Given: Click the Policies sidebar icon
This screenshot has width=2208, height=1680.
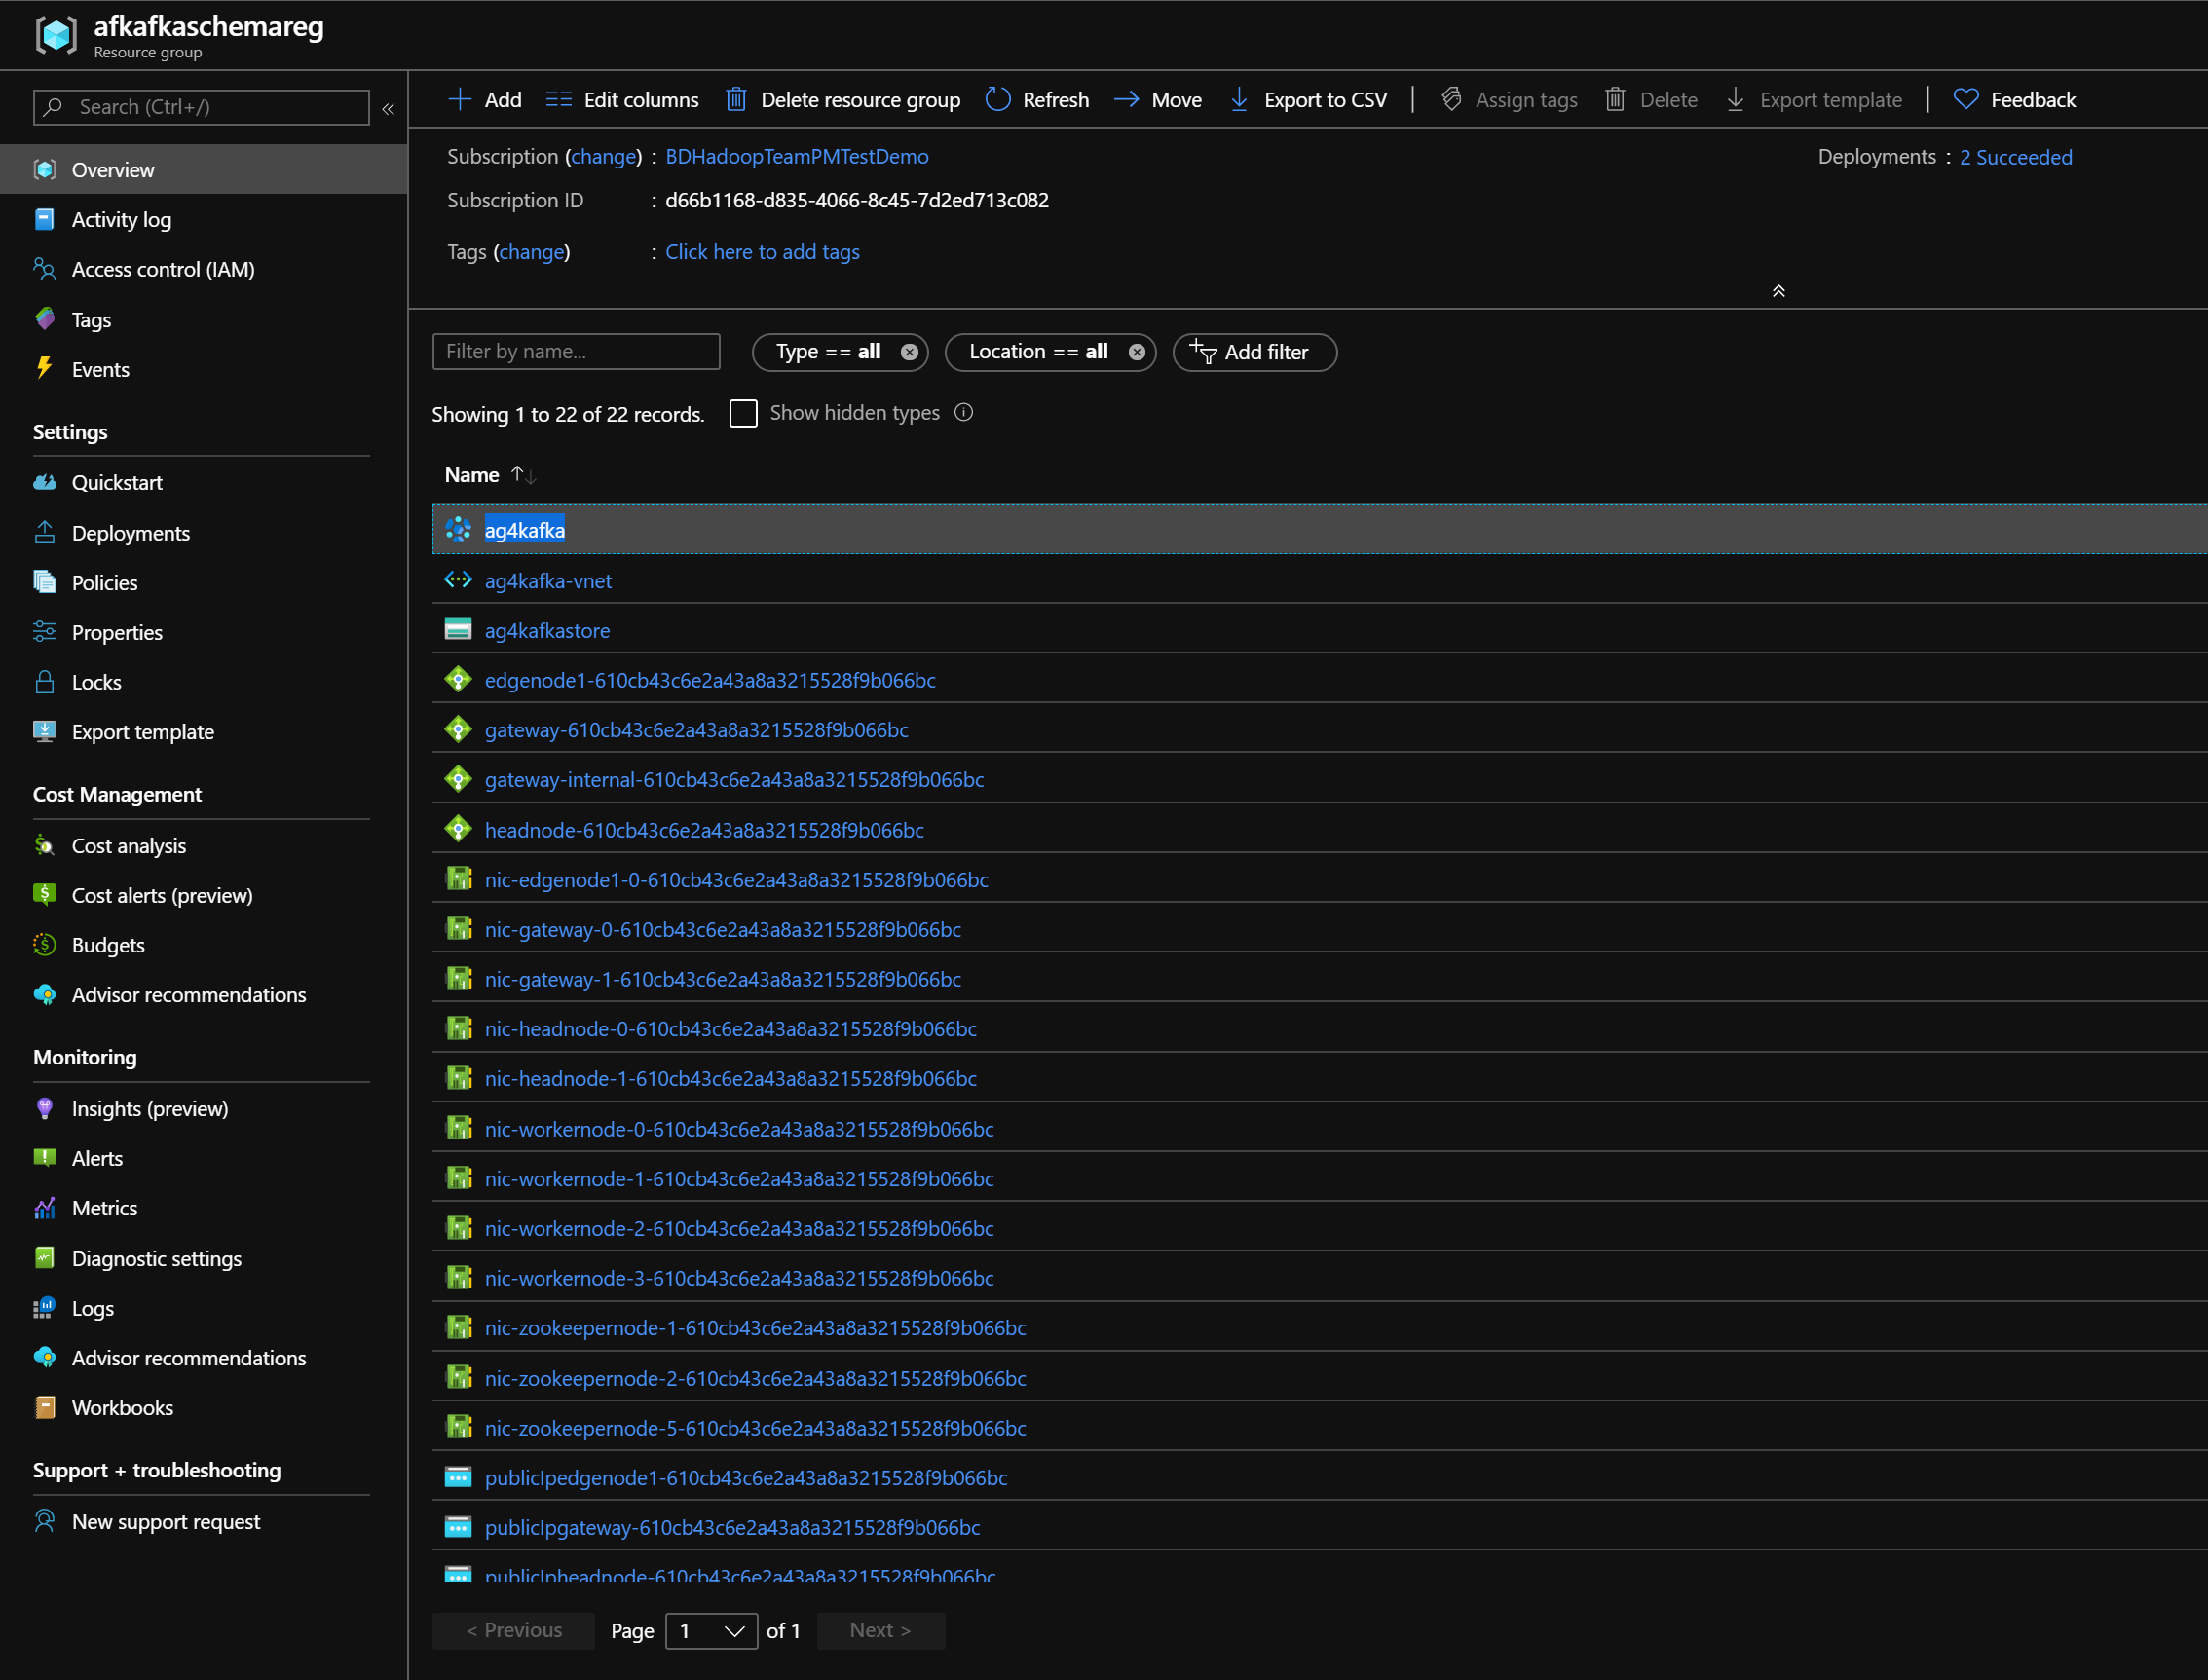Looking at the screenshot, I should point(45,582).
